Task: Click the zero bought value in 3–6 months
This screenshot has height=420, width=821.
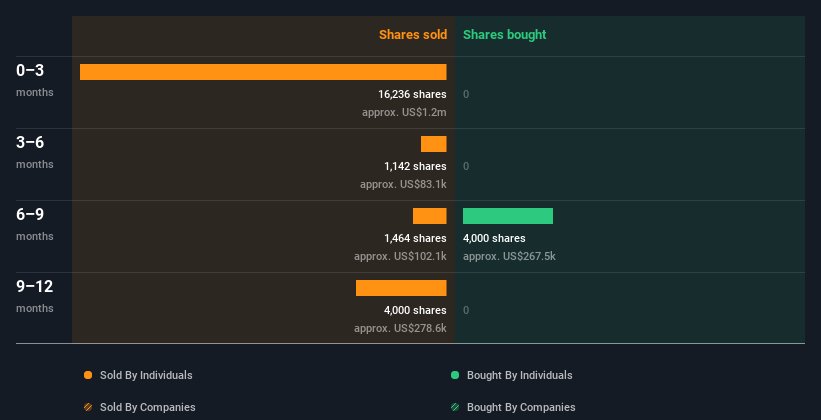Action: pos(466,166)
